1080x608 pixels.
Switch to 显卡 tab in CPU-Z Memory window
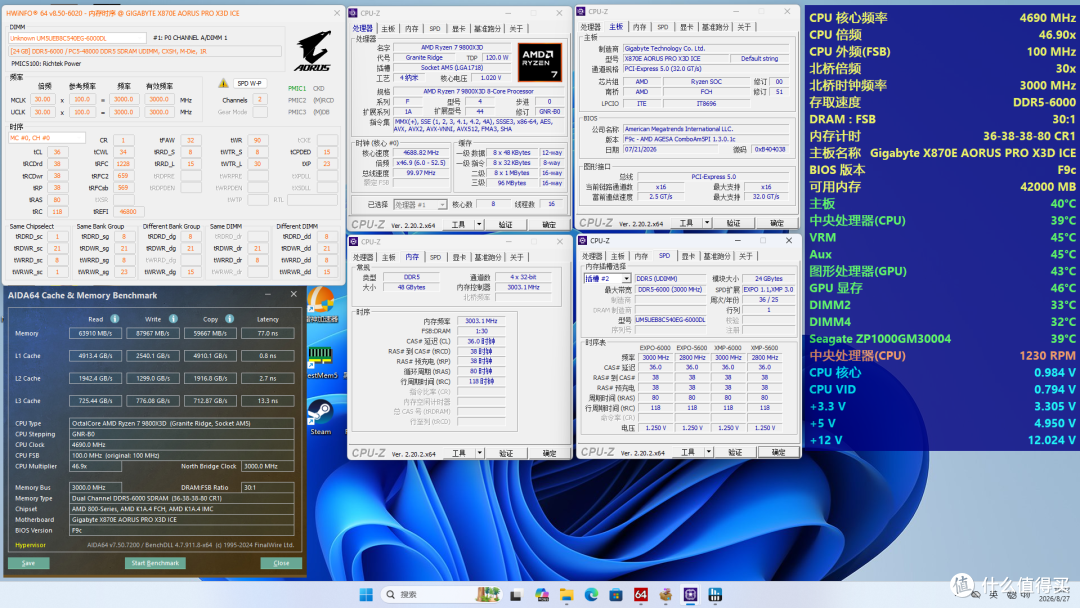(459, 258)
